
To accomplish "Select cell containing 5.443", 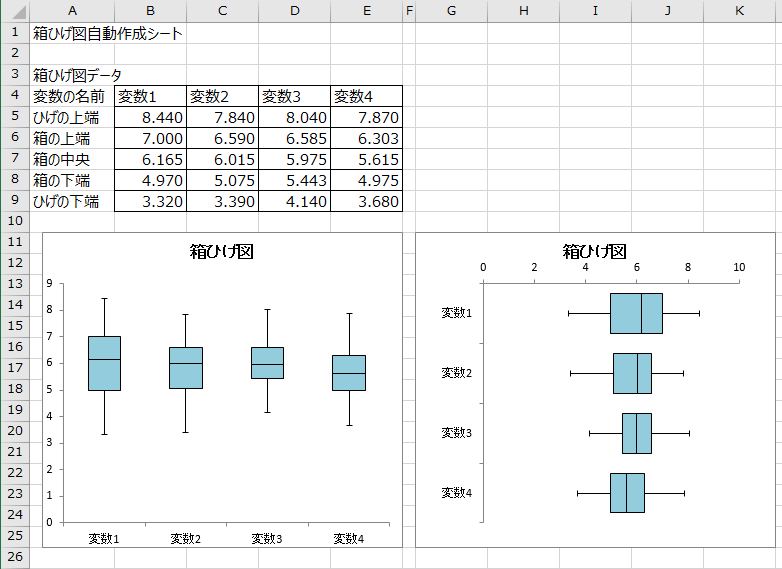I will point(294,180).
